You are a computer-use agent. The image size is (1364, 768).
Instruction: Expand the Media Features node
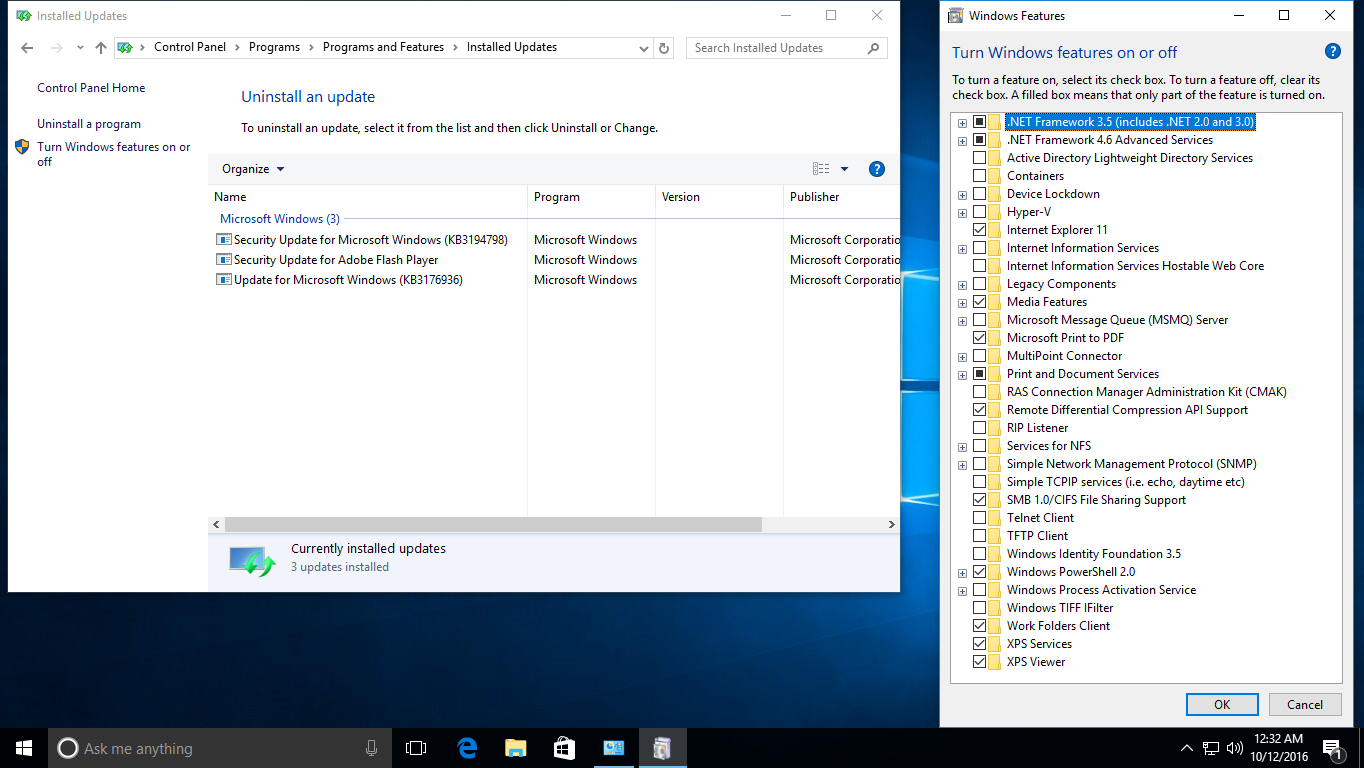[x=962, y=303]
